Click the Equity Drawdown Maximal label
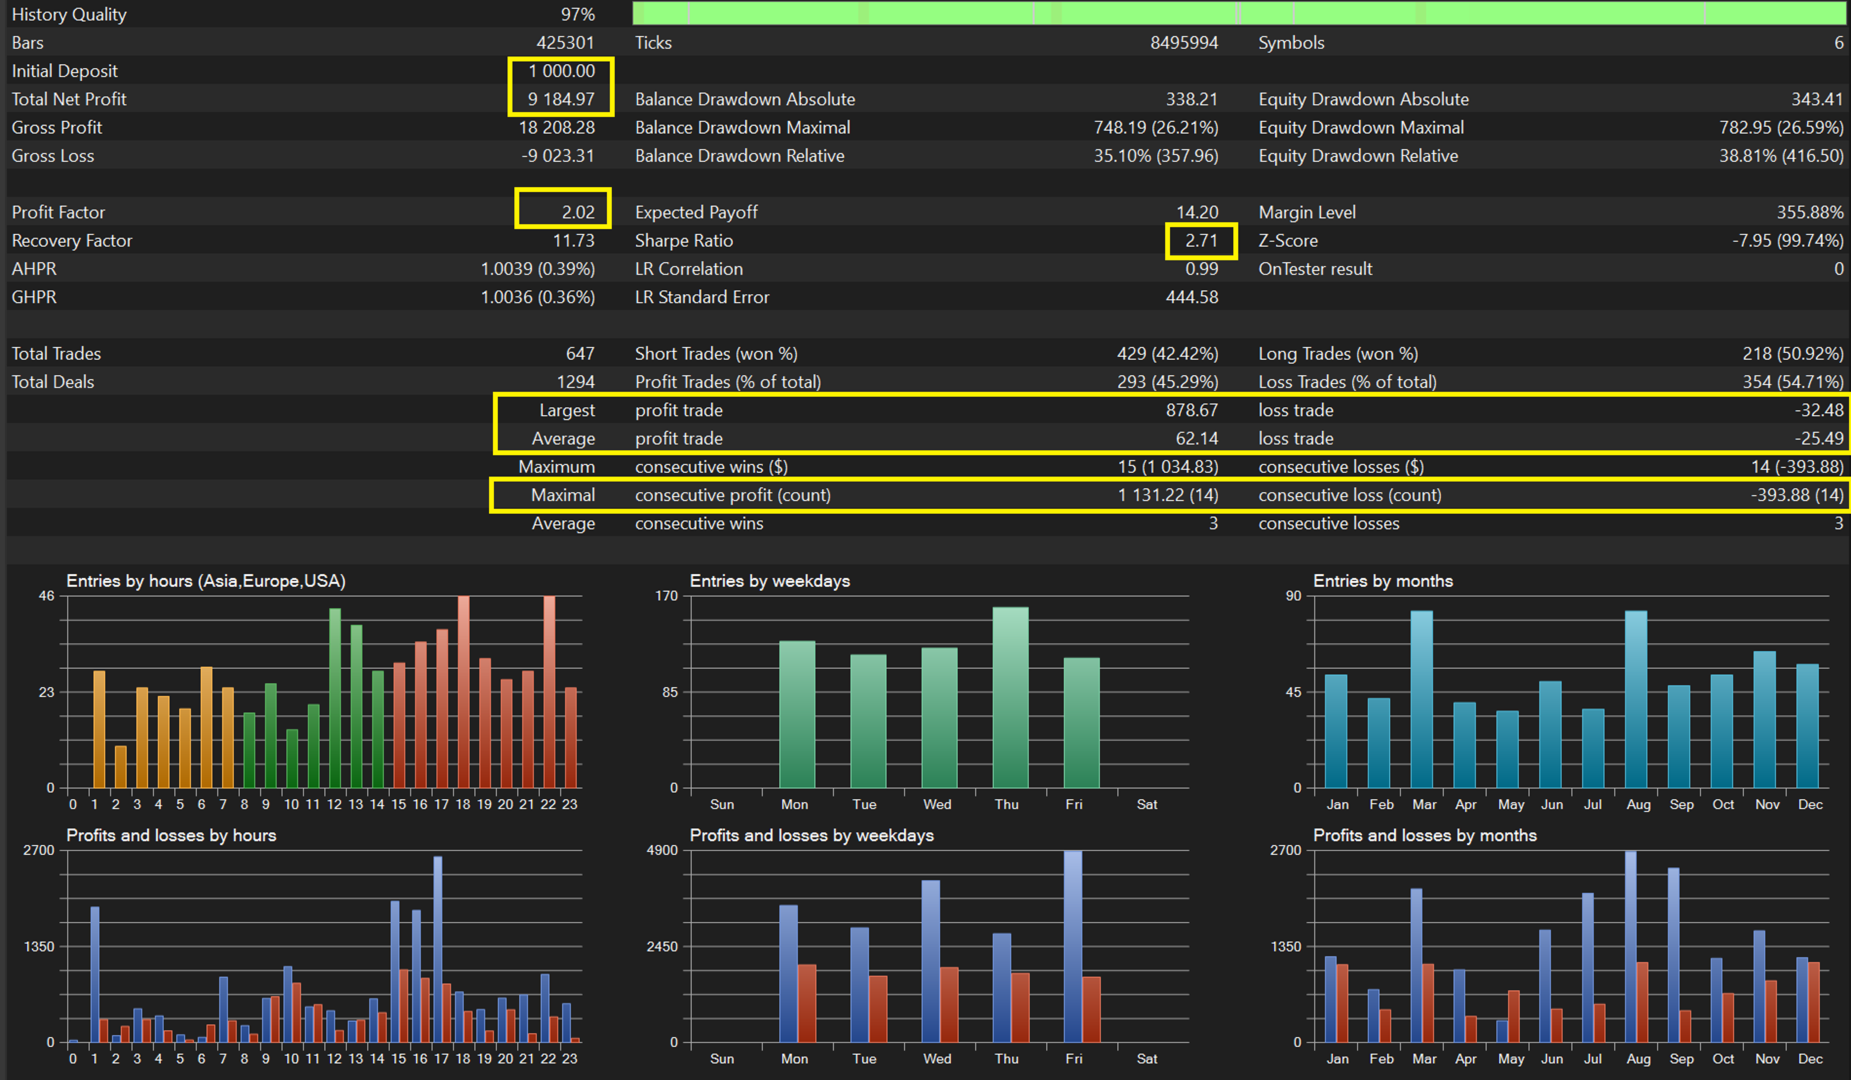1851x1080 pixels. [1360, 127]
